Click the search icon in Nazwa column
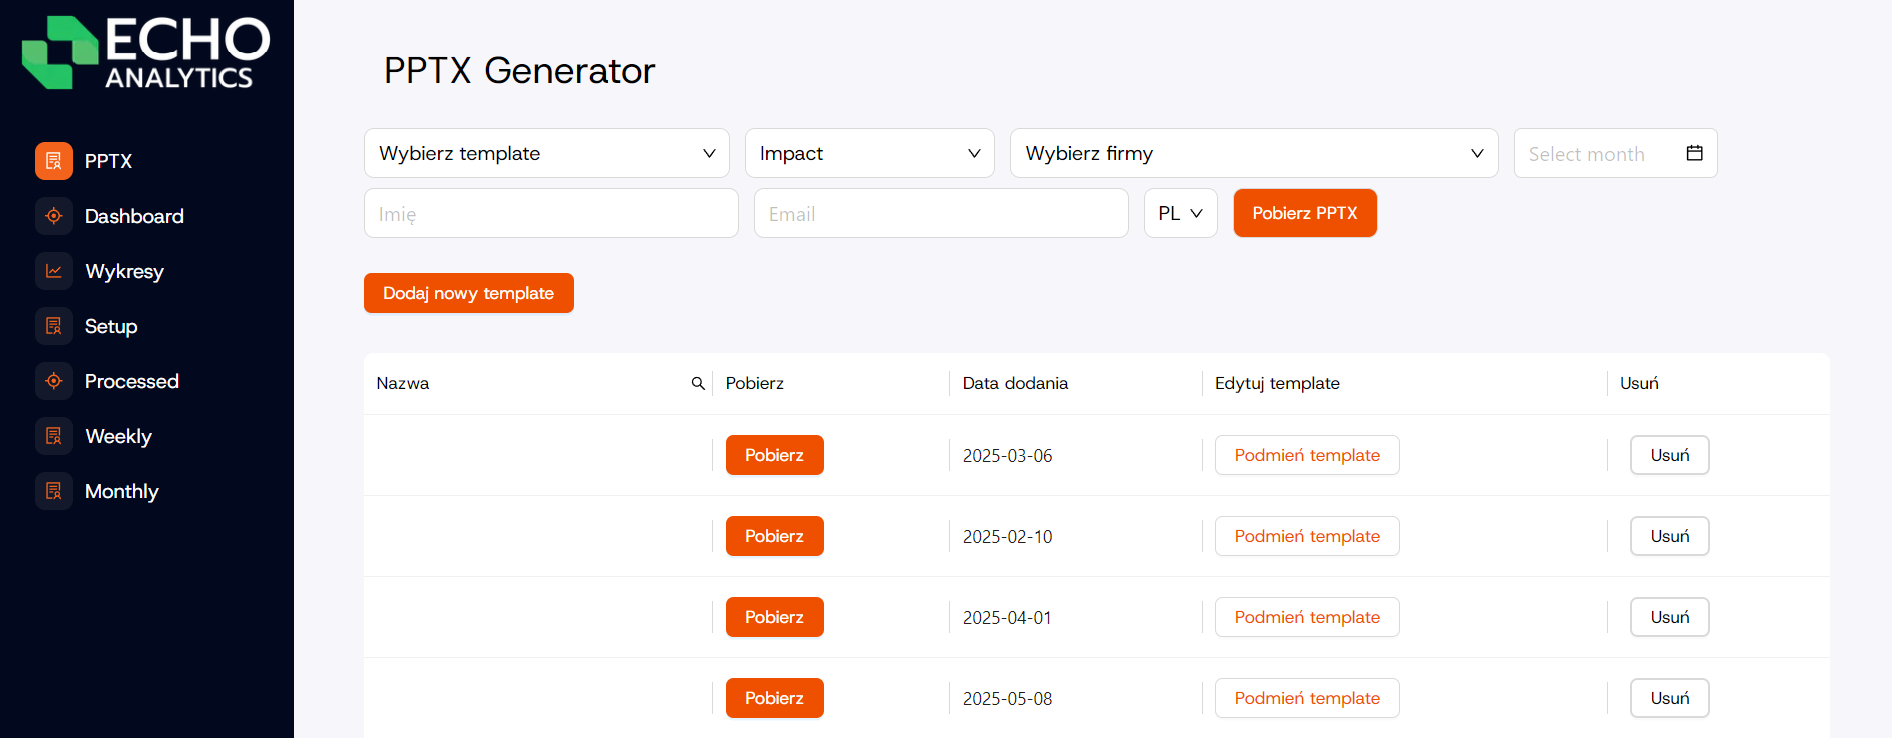1892x742 pixels. 698,383
